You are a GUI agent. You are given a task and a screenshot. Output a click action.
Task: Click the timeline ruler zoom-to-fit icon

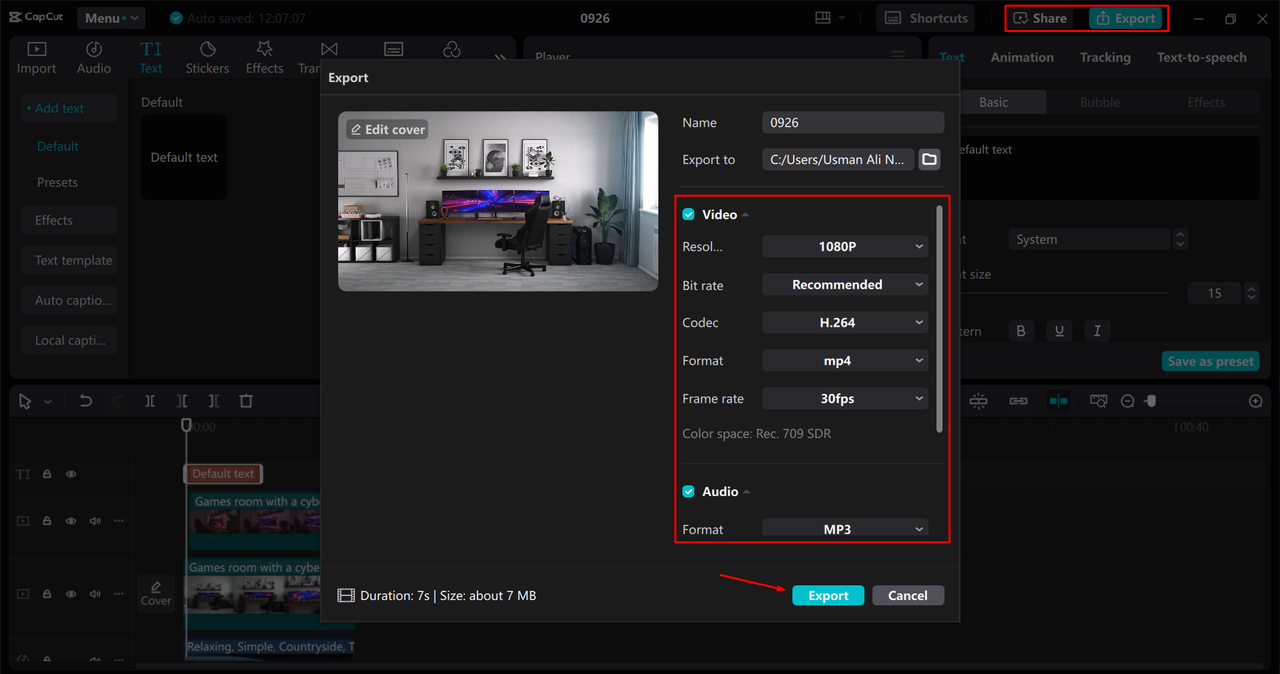1098,401
